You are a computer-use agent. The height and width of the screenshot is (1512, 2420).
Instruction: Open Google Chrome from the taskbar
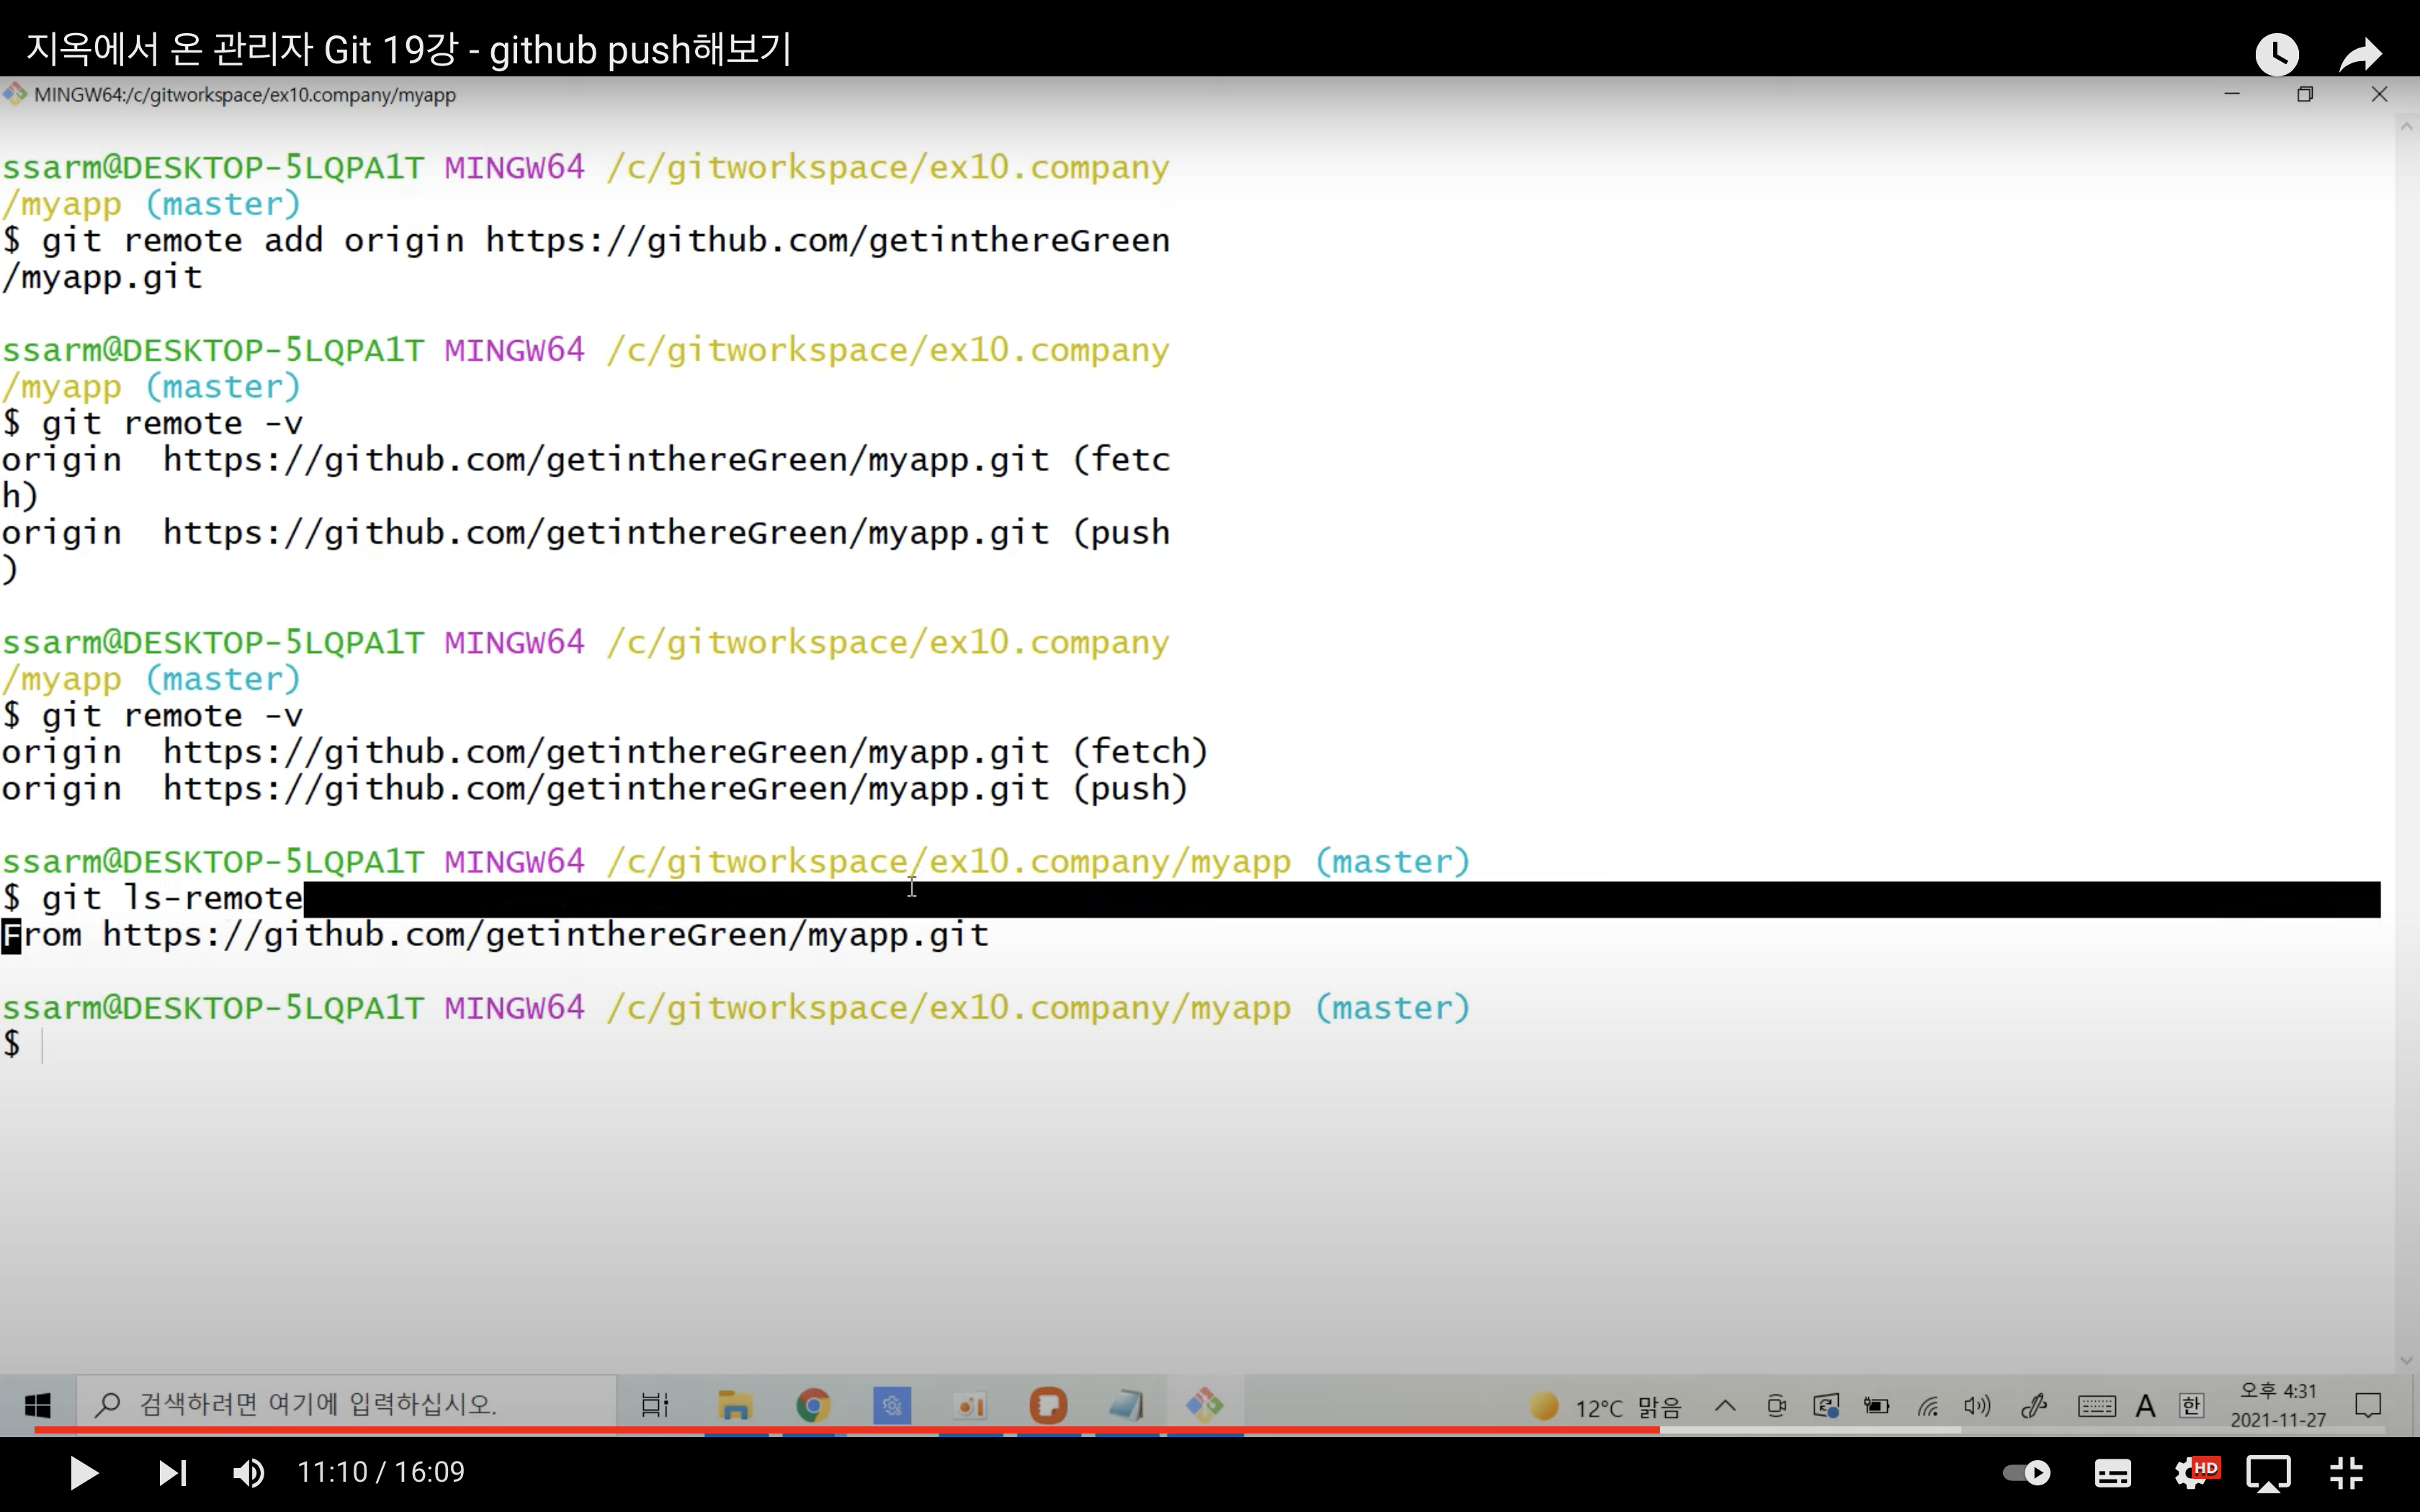813,1405
